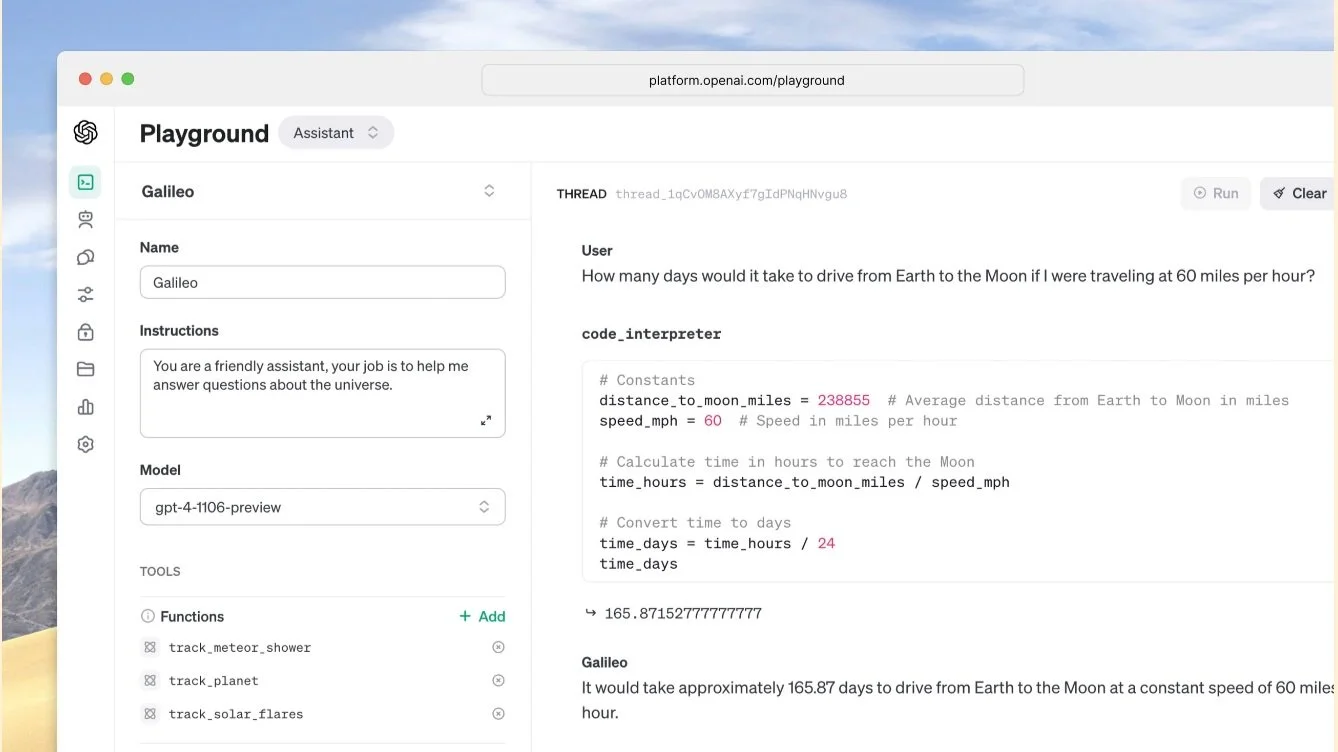Click the 'time_days = time_hours / 24' line

717,543
